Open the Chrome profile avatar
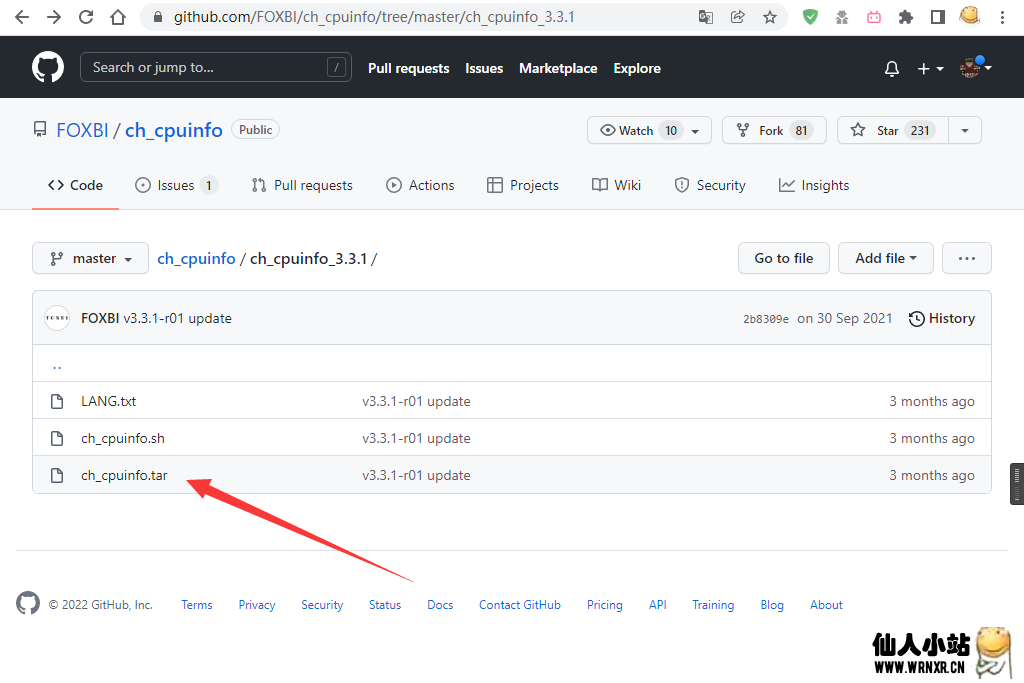Viewport: 1024px width, 683px height. (970, 16)
